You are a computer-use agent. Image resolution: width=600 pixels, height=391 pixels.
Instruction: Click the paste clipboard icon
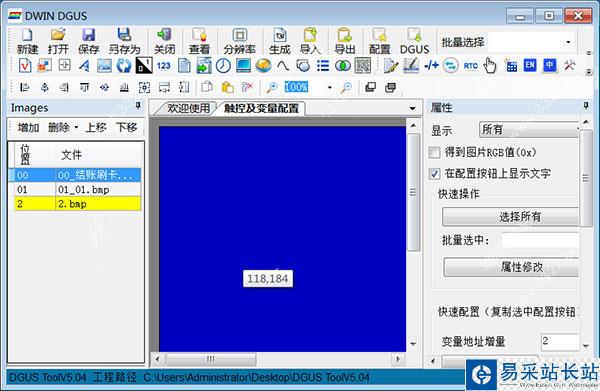click(227, 88)
